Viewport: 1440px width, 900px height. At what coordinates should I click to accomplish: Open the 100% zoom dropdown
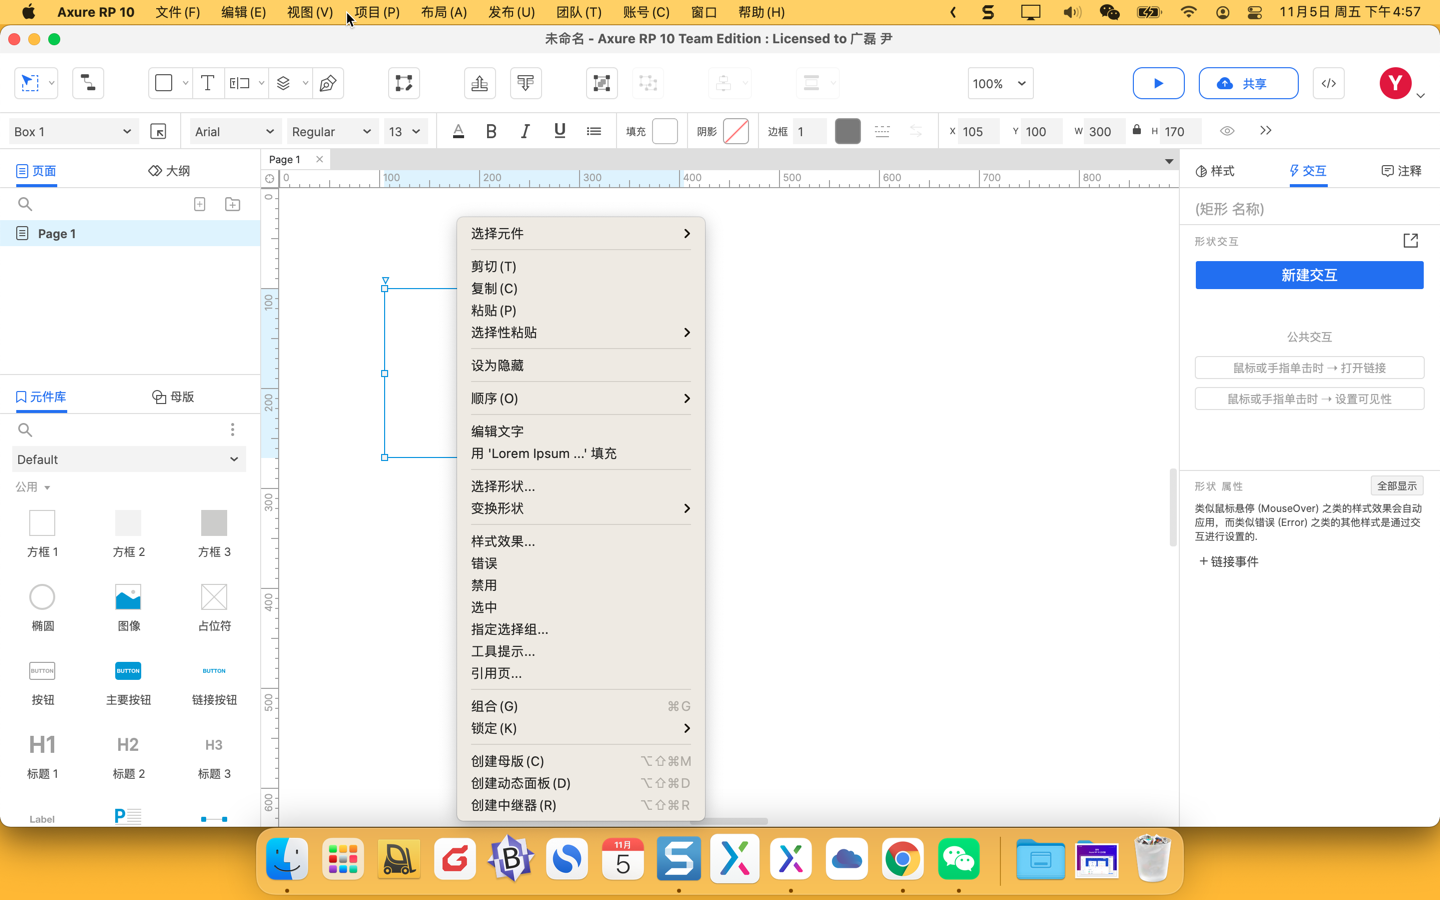[1000, 83]
